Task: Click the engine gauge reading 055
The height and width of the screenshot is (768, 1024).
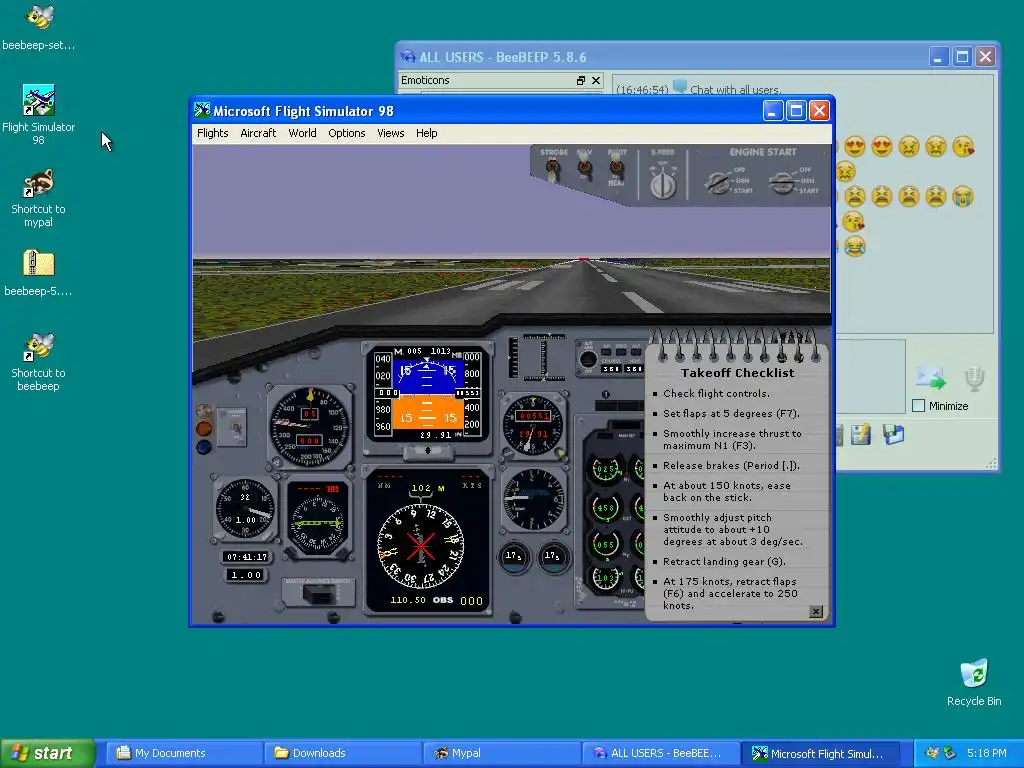Action: (605, 543)
